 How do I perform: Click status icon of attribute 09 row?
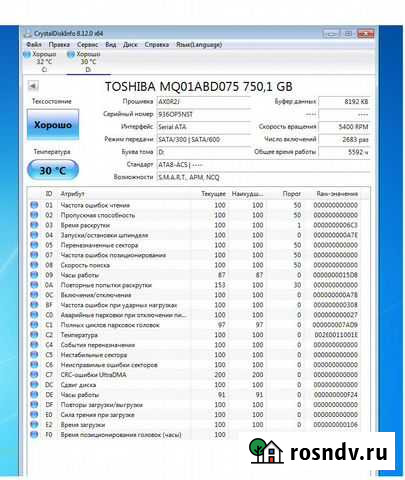34,275
